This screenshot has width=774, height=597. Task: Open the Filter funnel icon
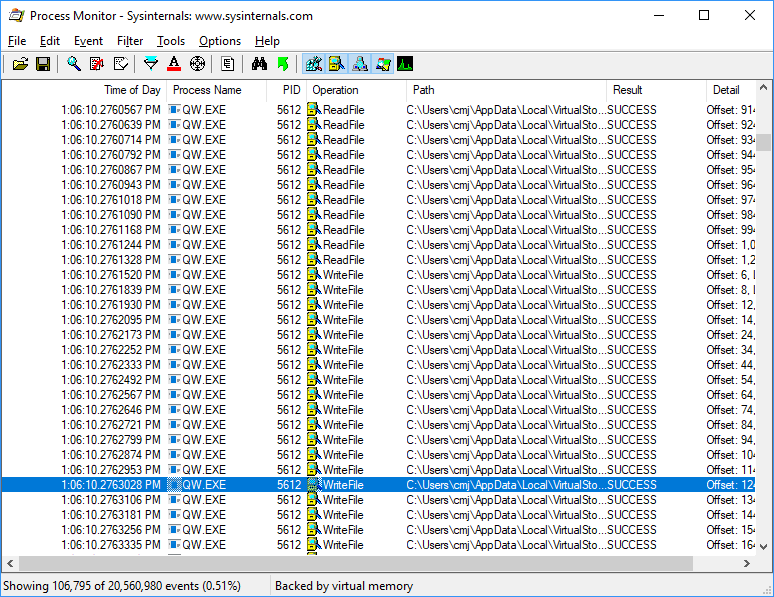(151, 64)
